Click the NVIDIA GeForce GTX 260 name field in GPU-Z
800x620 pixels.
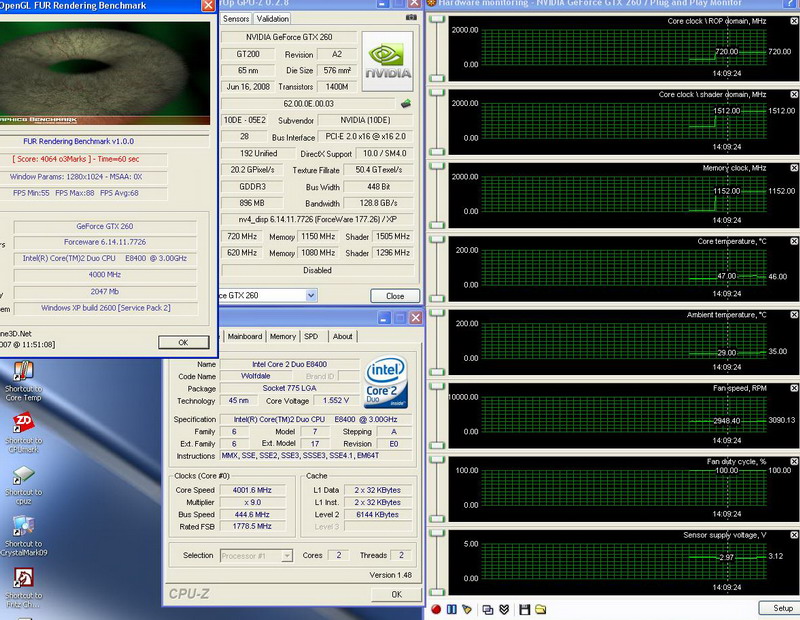pos(289,37)
